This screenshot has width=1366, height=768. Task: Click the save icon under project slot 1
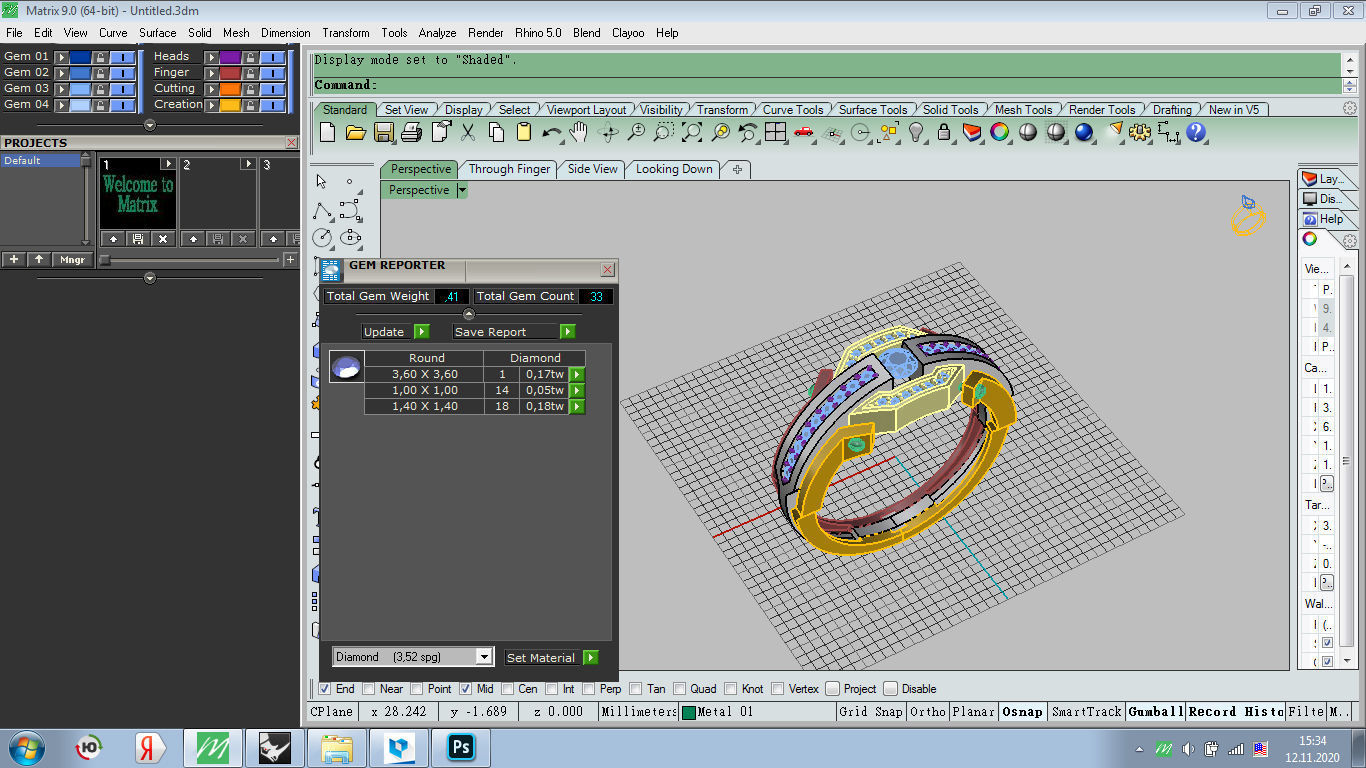click(137, 239)
